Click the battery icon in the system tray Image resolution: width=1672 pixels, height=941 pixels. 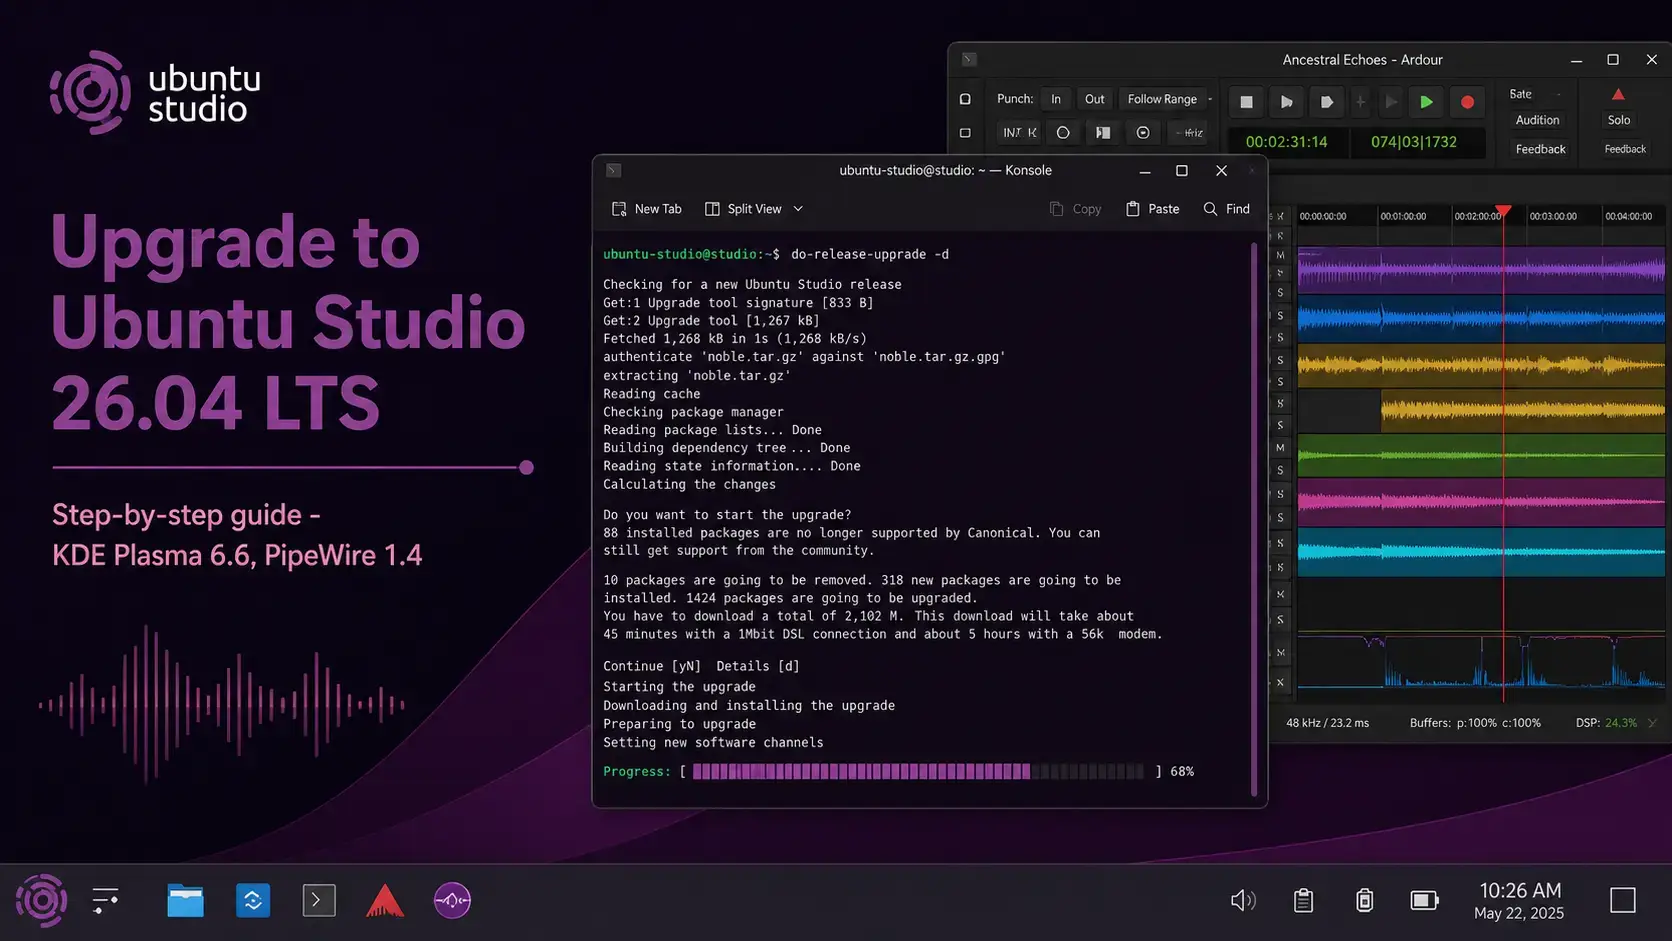coord(1424,900)
